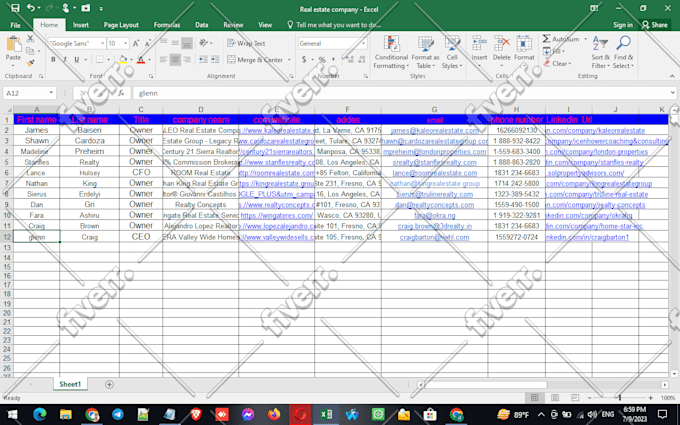Click Increase Indent icon

pyautogui.click(x=215, y=59)
